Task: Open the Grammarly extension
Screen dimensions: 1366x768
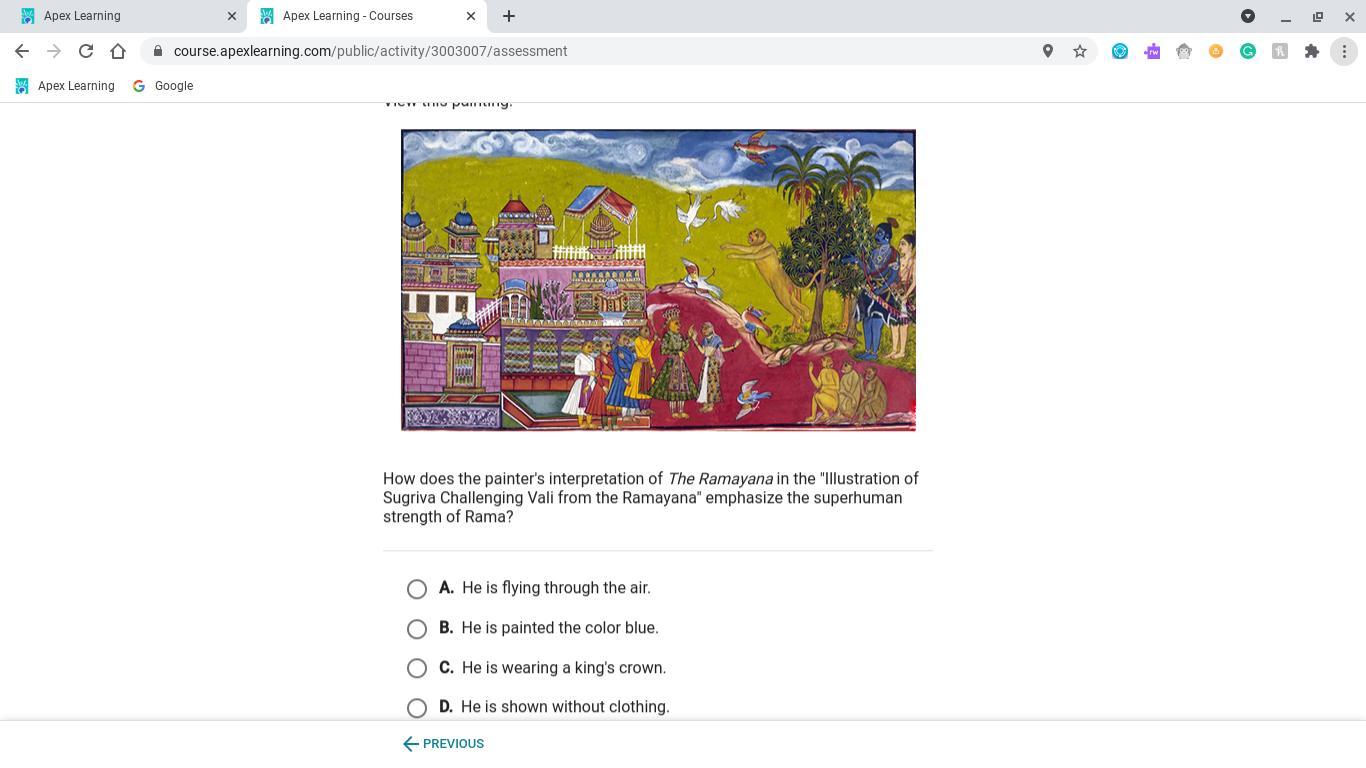Action: [1248, 51]
